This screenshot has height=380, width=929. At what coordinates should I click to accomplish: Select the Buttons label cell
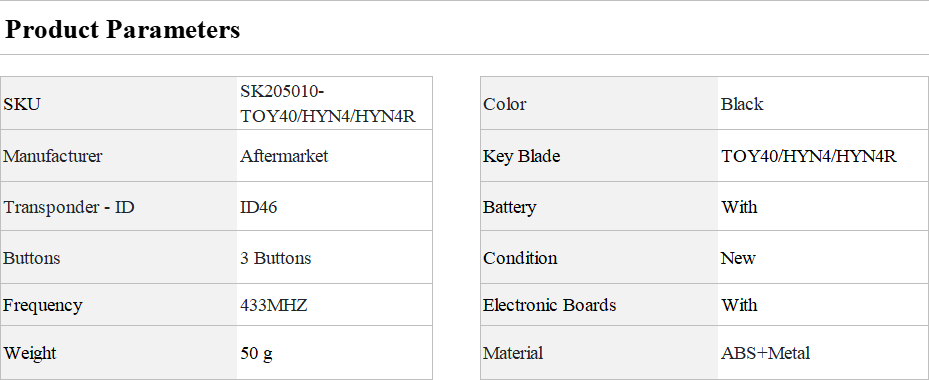[x=118, y=258]
